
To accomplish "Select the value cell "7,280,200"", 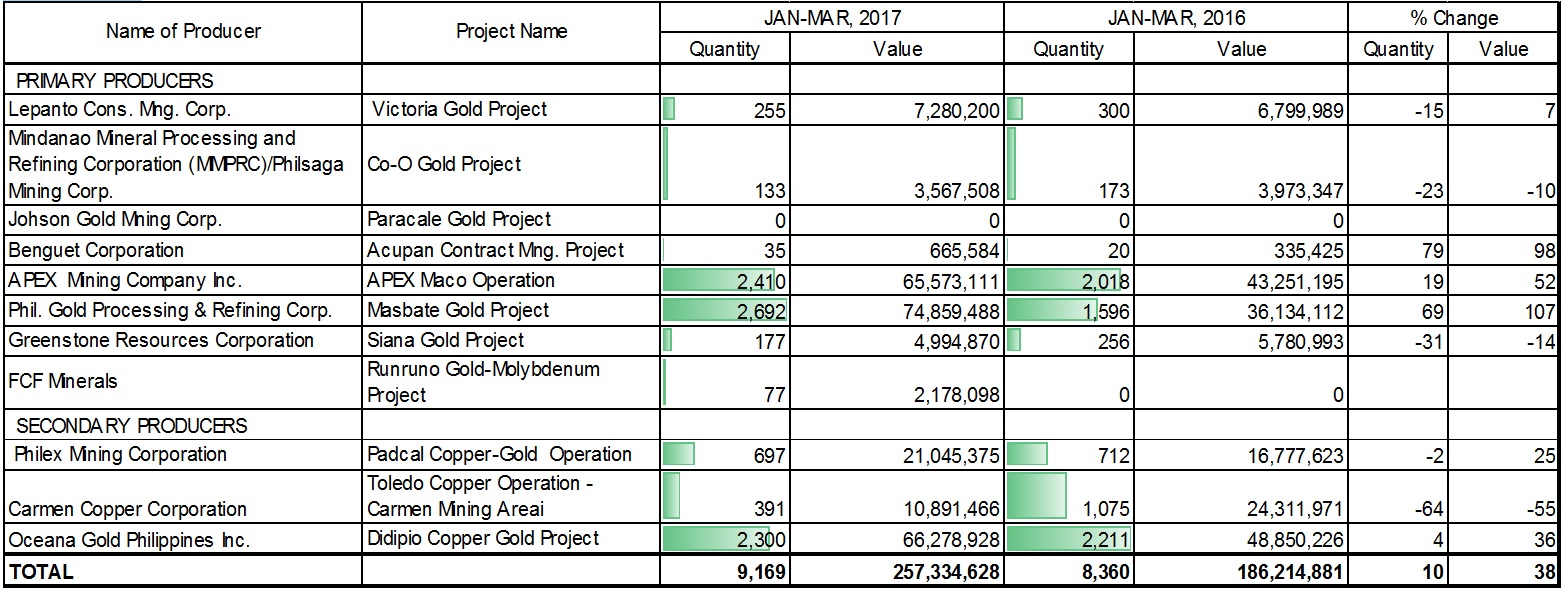I will pyautogui.click(x=896, y=110).
